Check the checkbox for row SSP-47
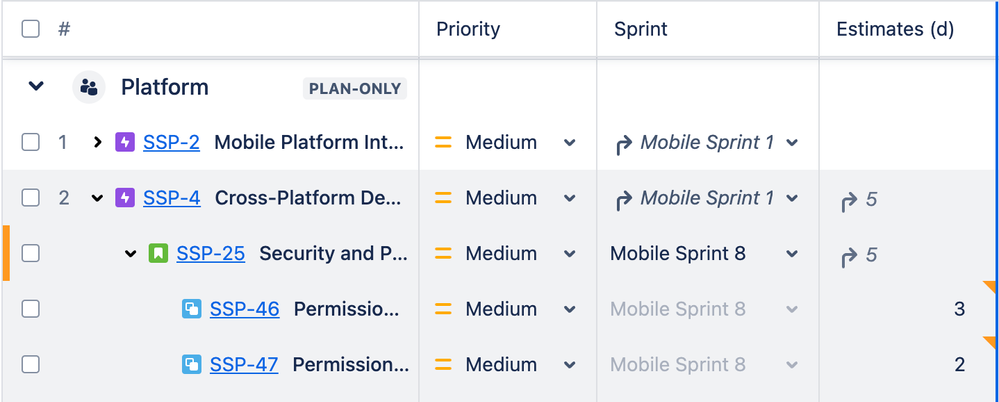The image size is (999, 402). click(31, 364)
